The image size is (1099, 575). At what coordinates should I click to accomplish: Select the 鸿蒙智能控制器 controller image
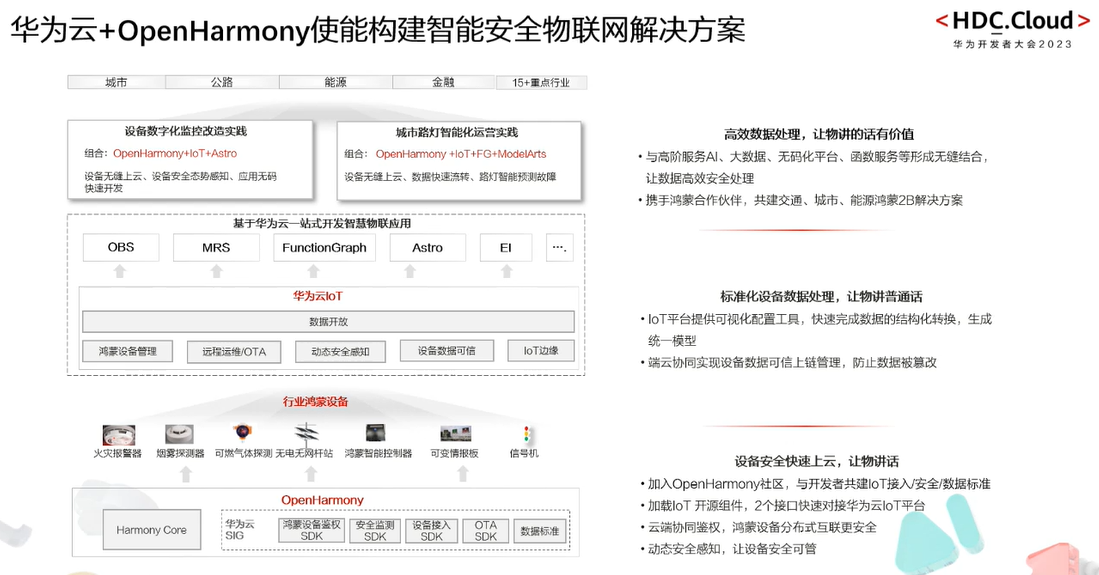coord(376,433)
